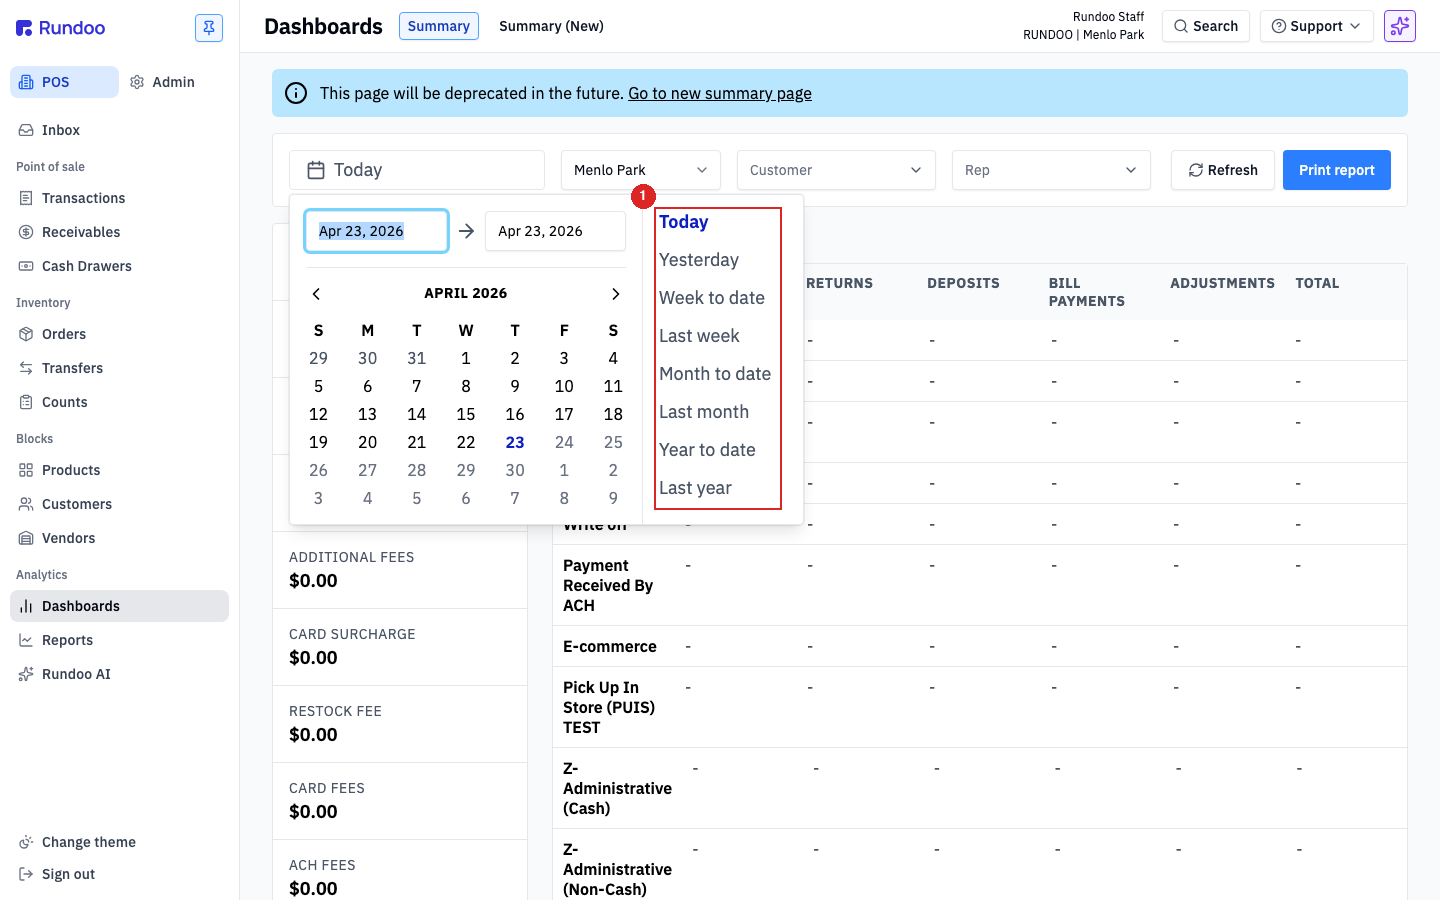Open the Menlo Park location dropdown
The image size is (1440, 900).
coord(641,170)
